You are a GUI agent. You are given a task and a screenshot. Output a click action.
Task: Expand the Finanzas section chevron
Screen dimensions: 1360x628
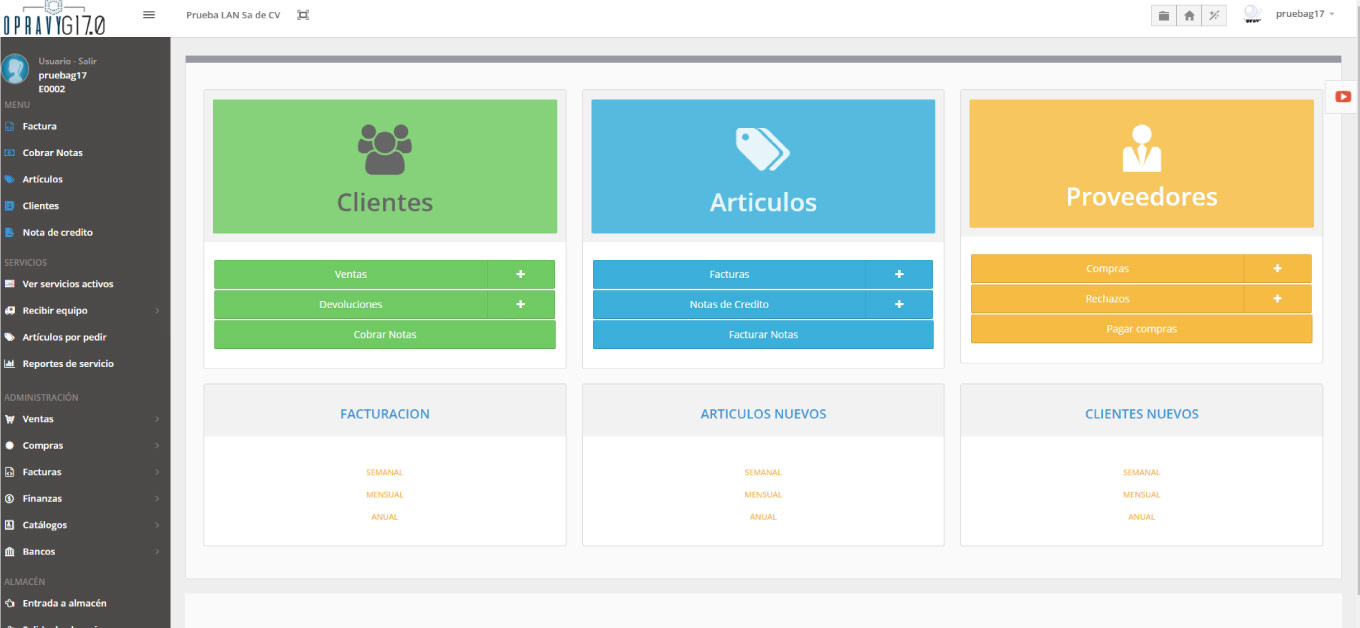157,498
